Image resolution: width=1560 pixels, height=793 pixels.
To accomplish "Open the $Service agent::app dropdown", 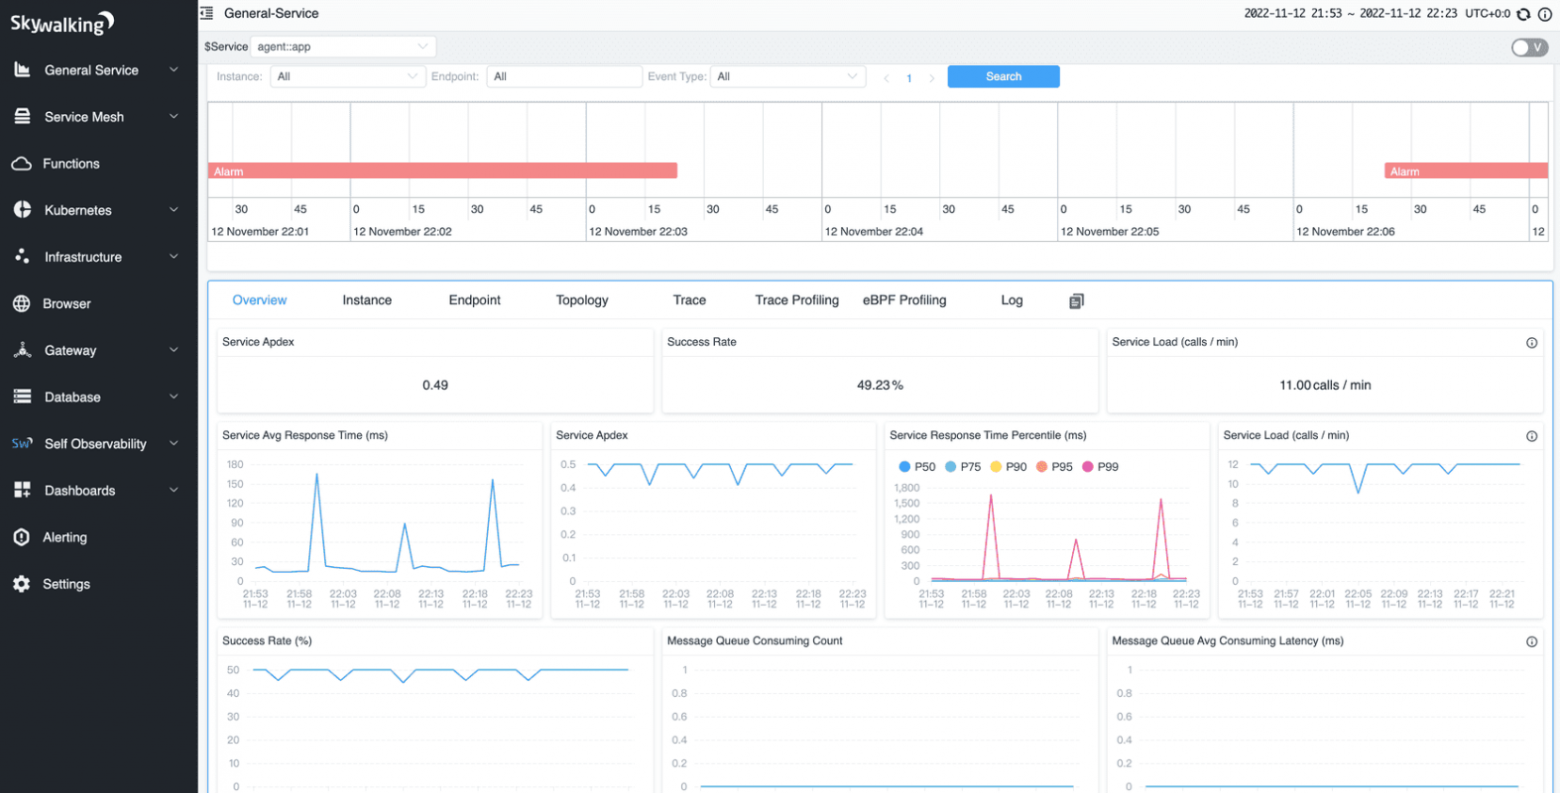I will tap(342, 47).
